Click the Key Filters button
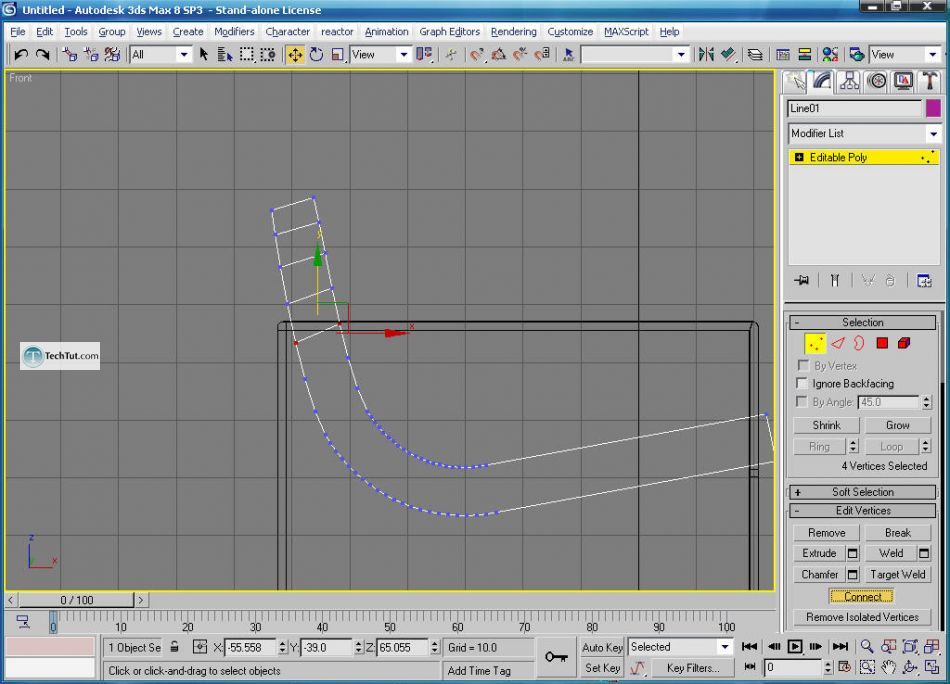The width and height of the screenshot is (950, 684). coord(693,668)
